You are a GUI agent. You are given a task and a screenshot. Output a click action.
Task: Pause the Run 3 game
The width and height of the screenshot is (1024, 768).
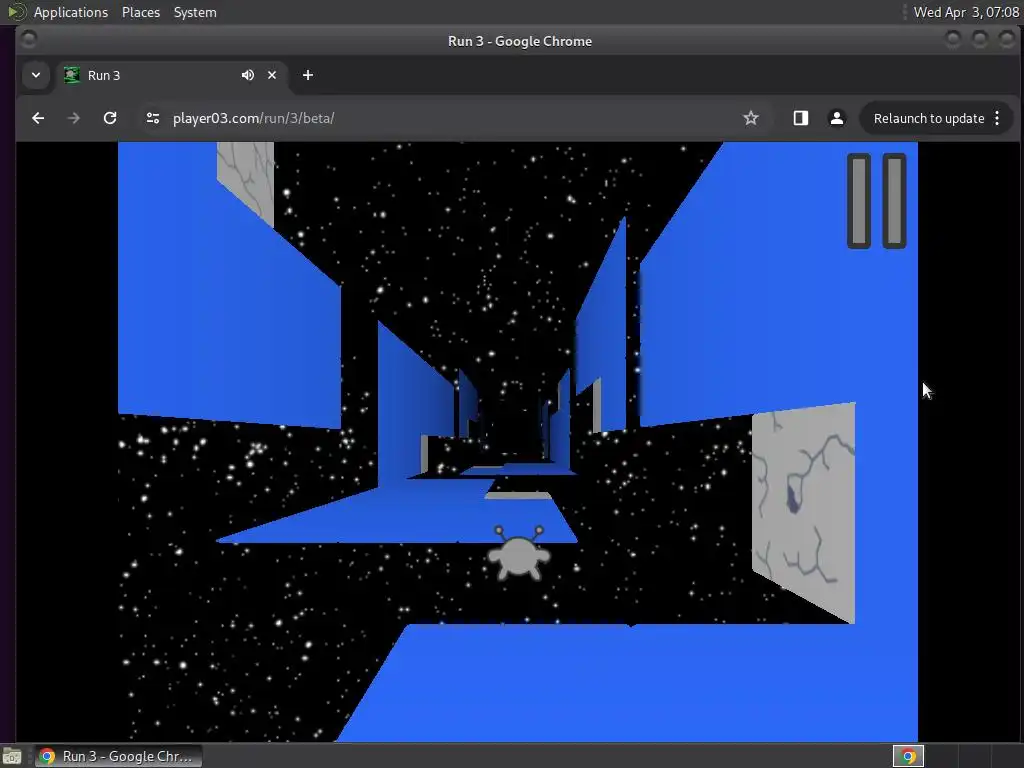[876, 201]
